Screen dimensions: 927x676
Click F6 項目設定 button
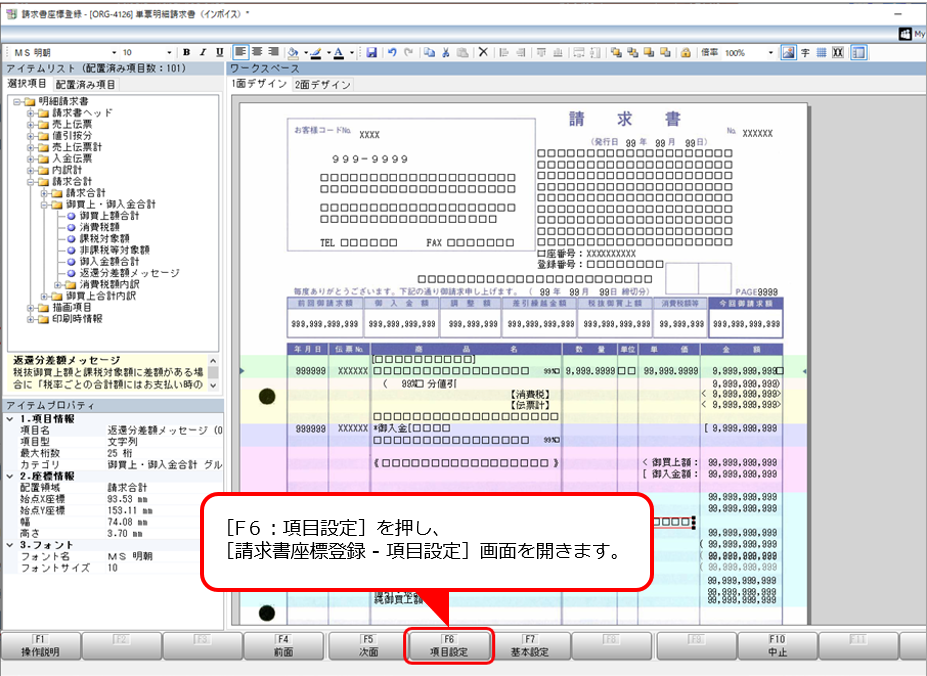(x=449, y=646)
